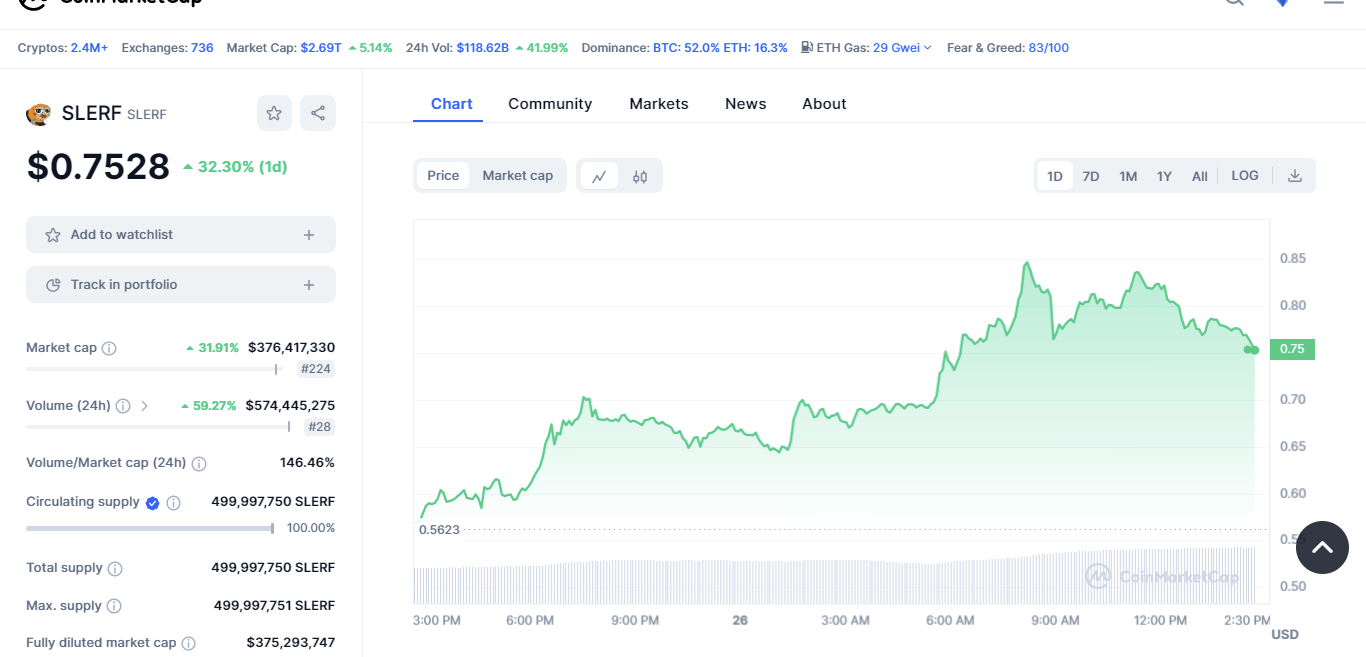Click the Market cap rank progress bar
1366x657 pixels.
click(x=154, y=369)
